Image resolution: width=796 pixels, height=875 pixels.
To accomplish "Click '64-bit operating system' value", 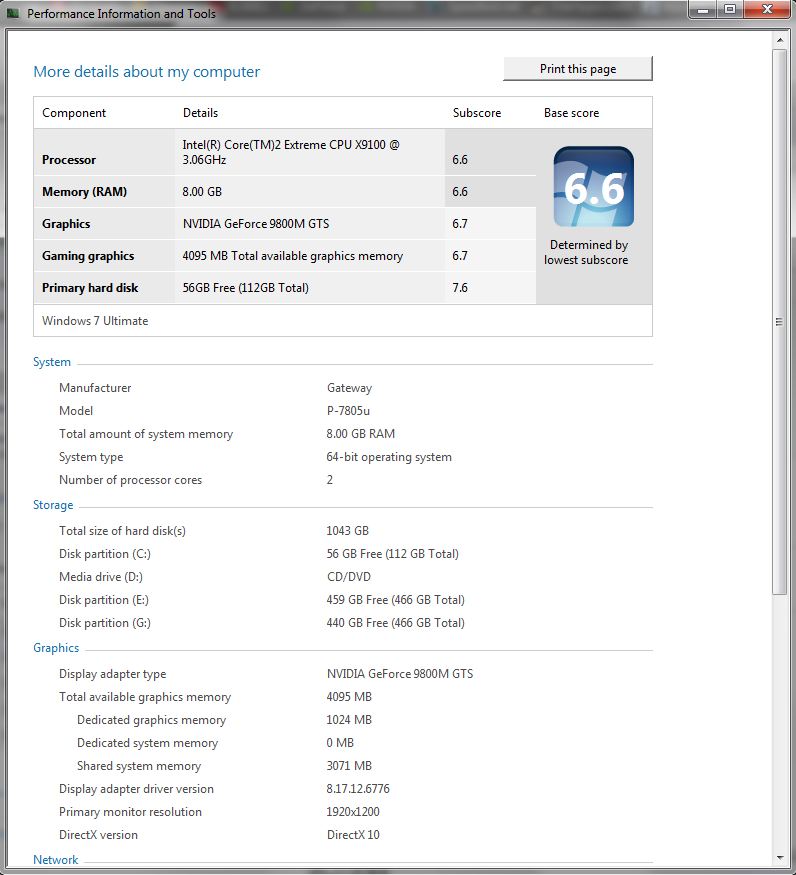I will [389, 457].
